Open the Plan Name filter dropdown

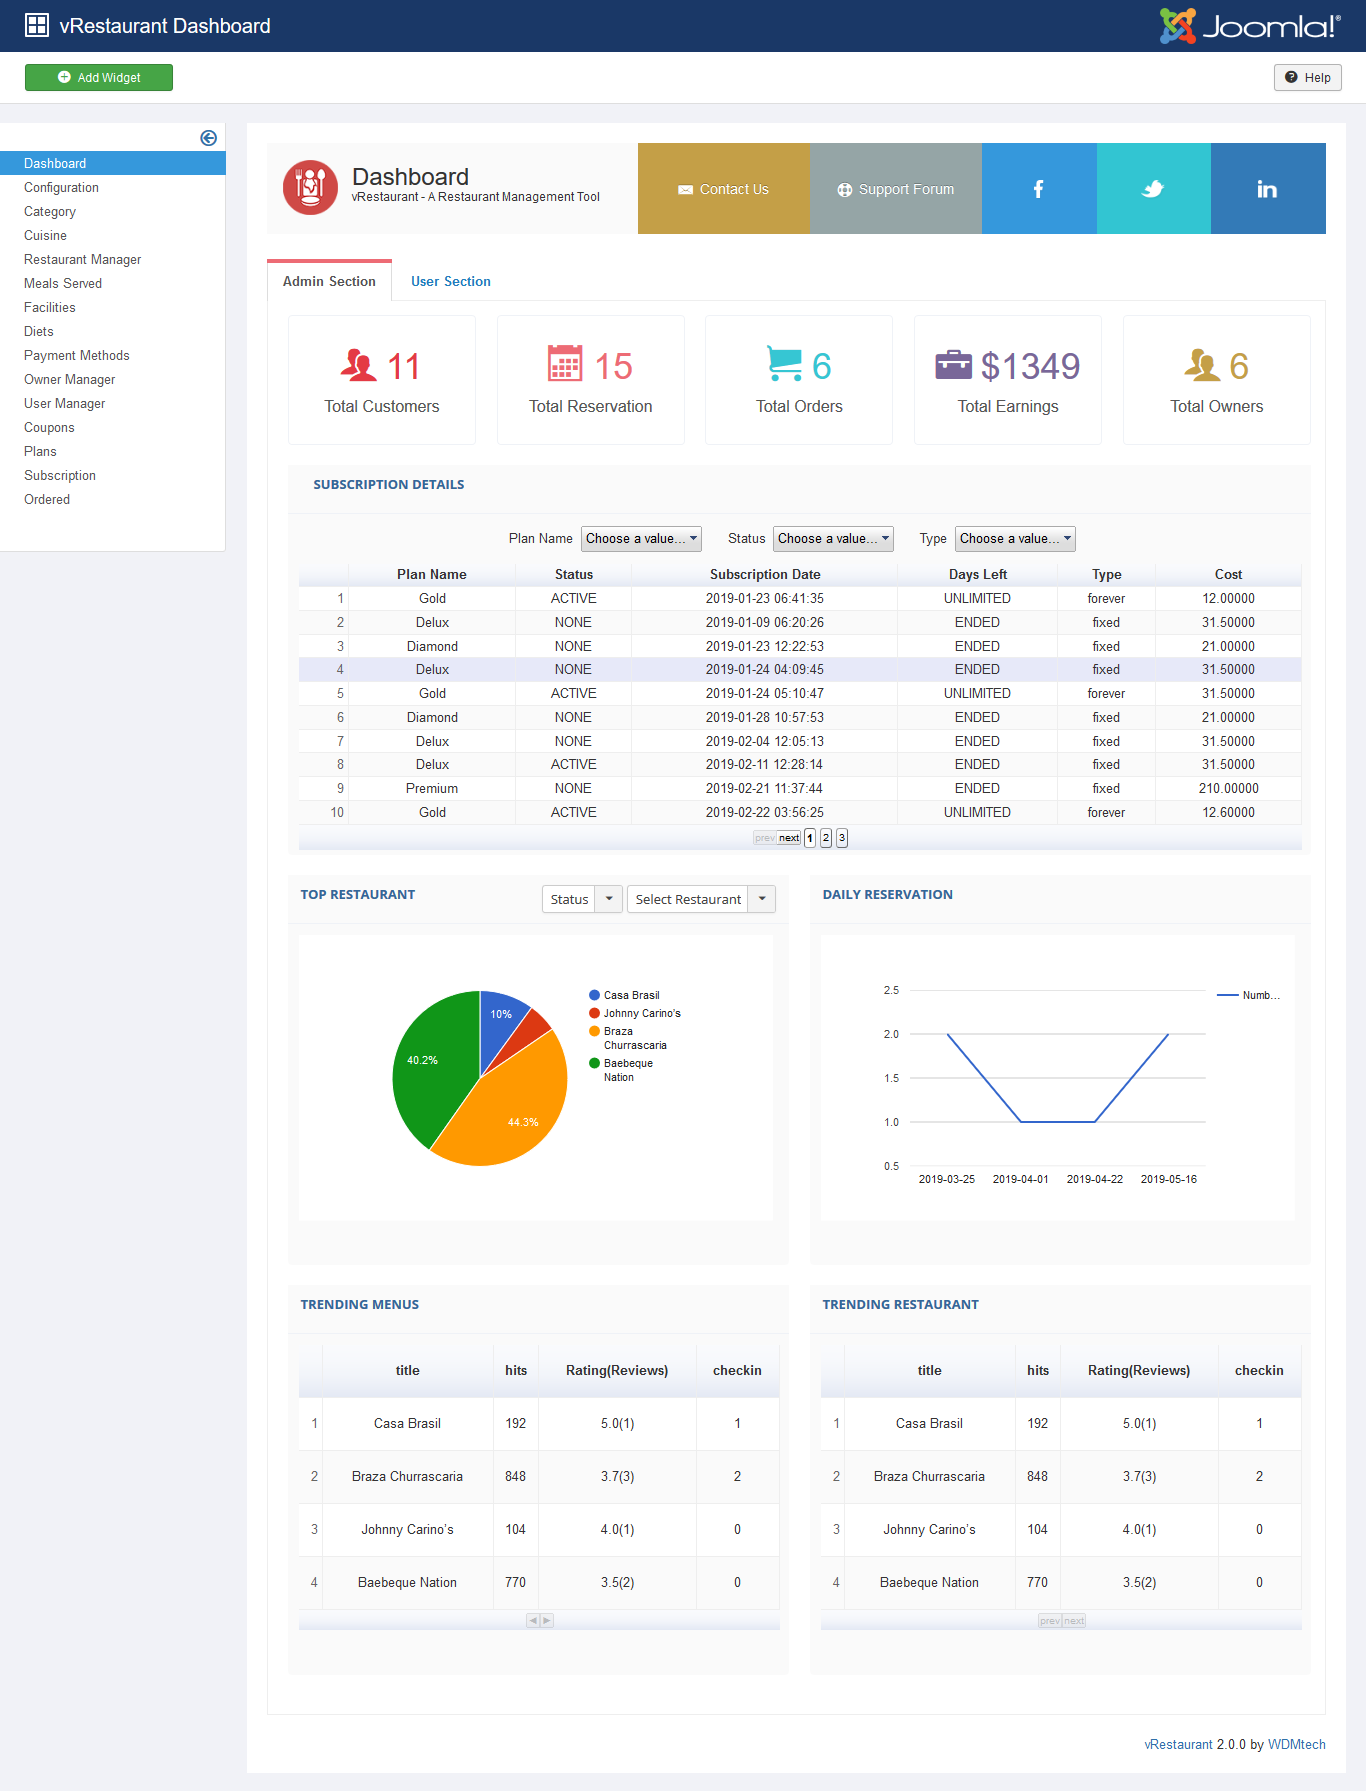coord(641,539)
